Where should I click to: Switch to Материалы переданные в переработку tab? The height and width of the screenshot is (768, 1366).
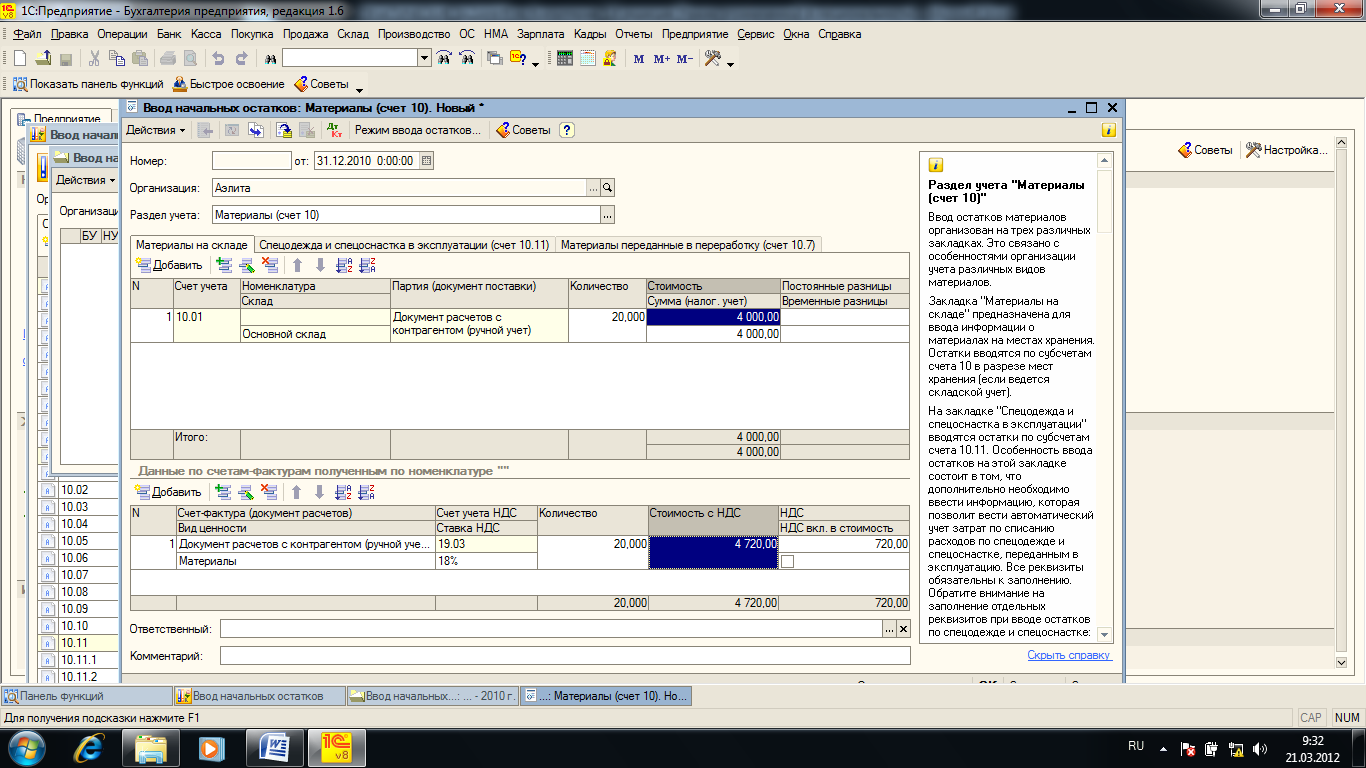pos(688,244)
